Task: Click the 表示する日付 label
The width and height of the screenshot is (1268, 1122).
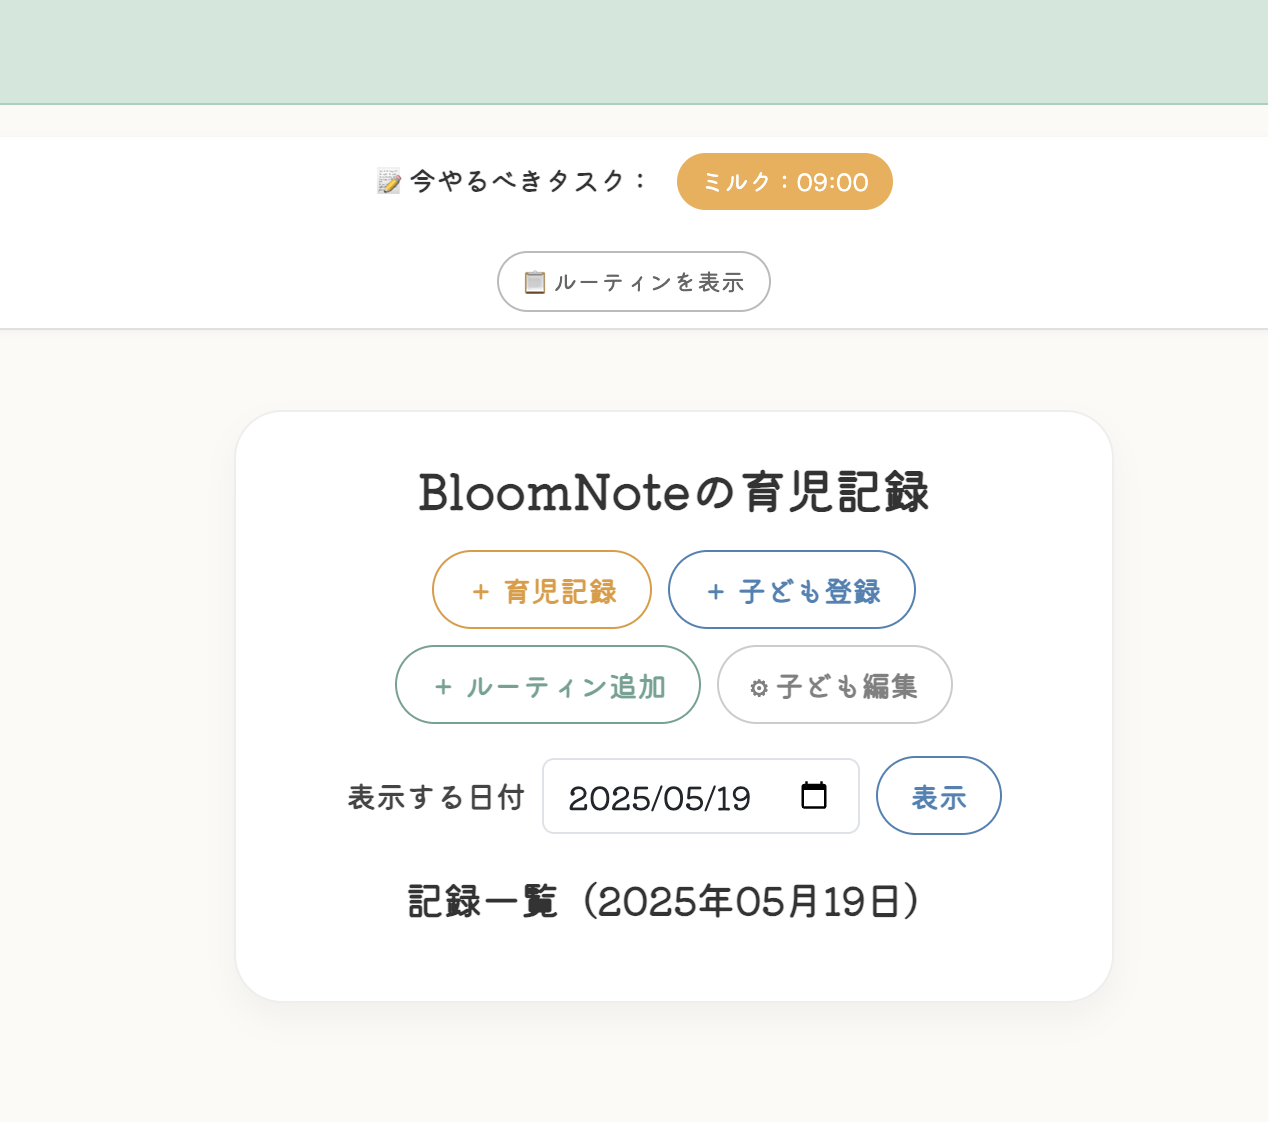Action: (436, 797)
